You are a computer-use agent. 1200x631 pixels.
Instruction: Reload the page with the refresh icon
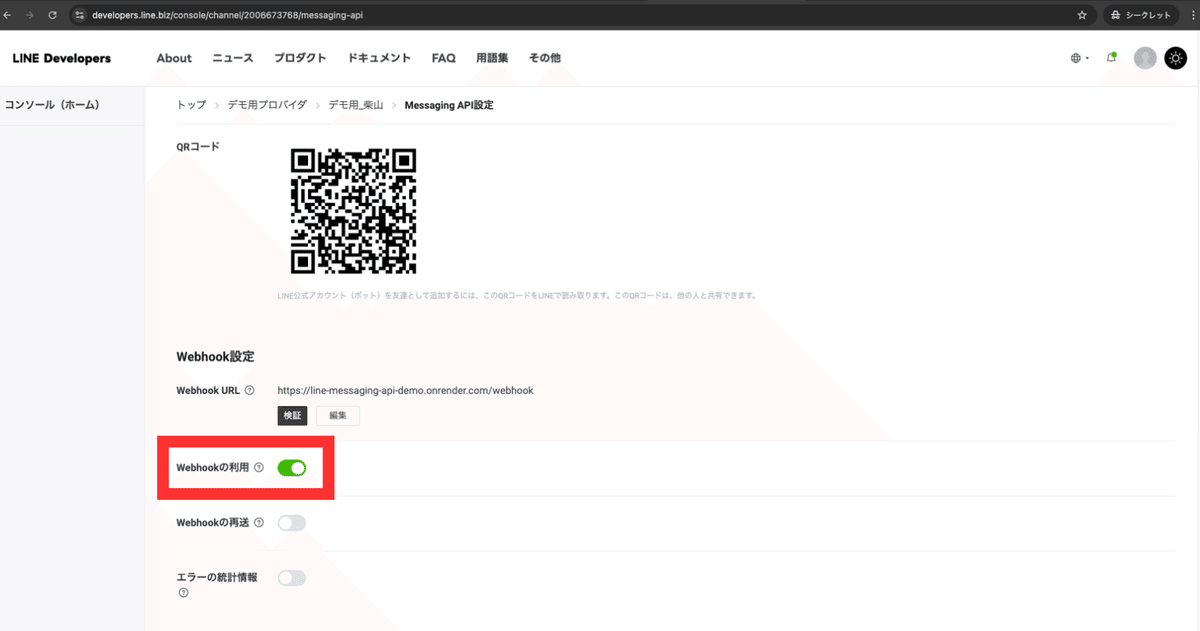[x=52, y=15]
